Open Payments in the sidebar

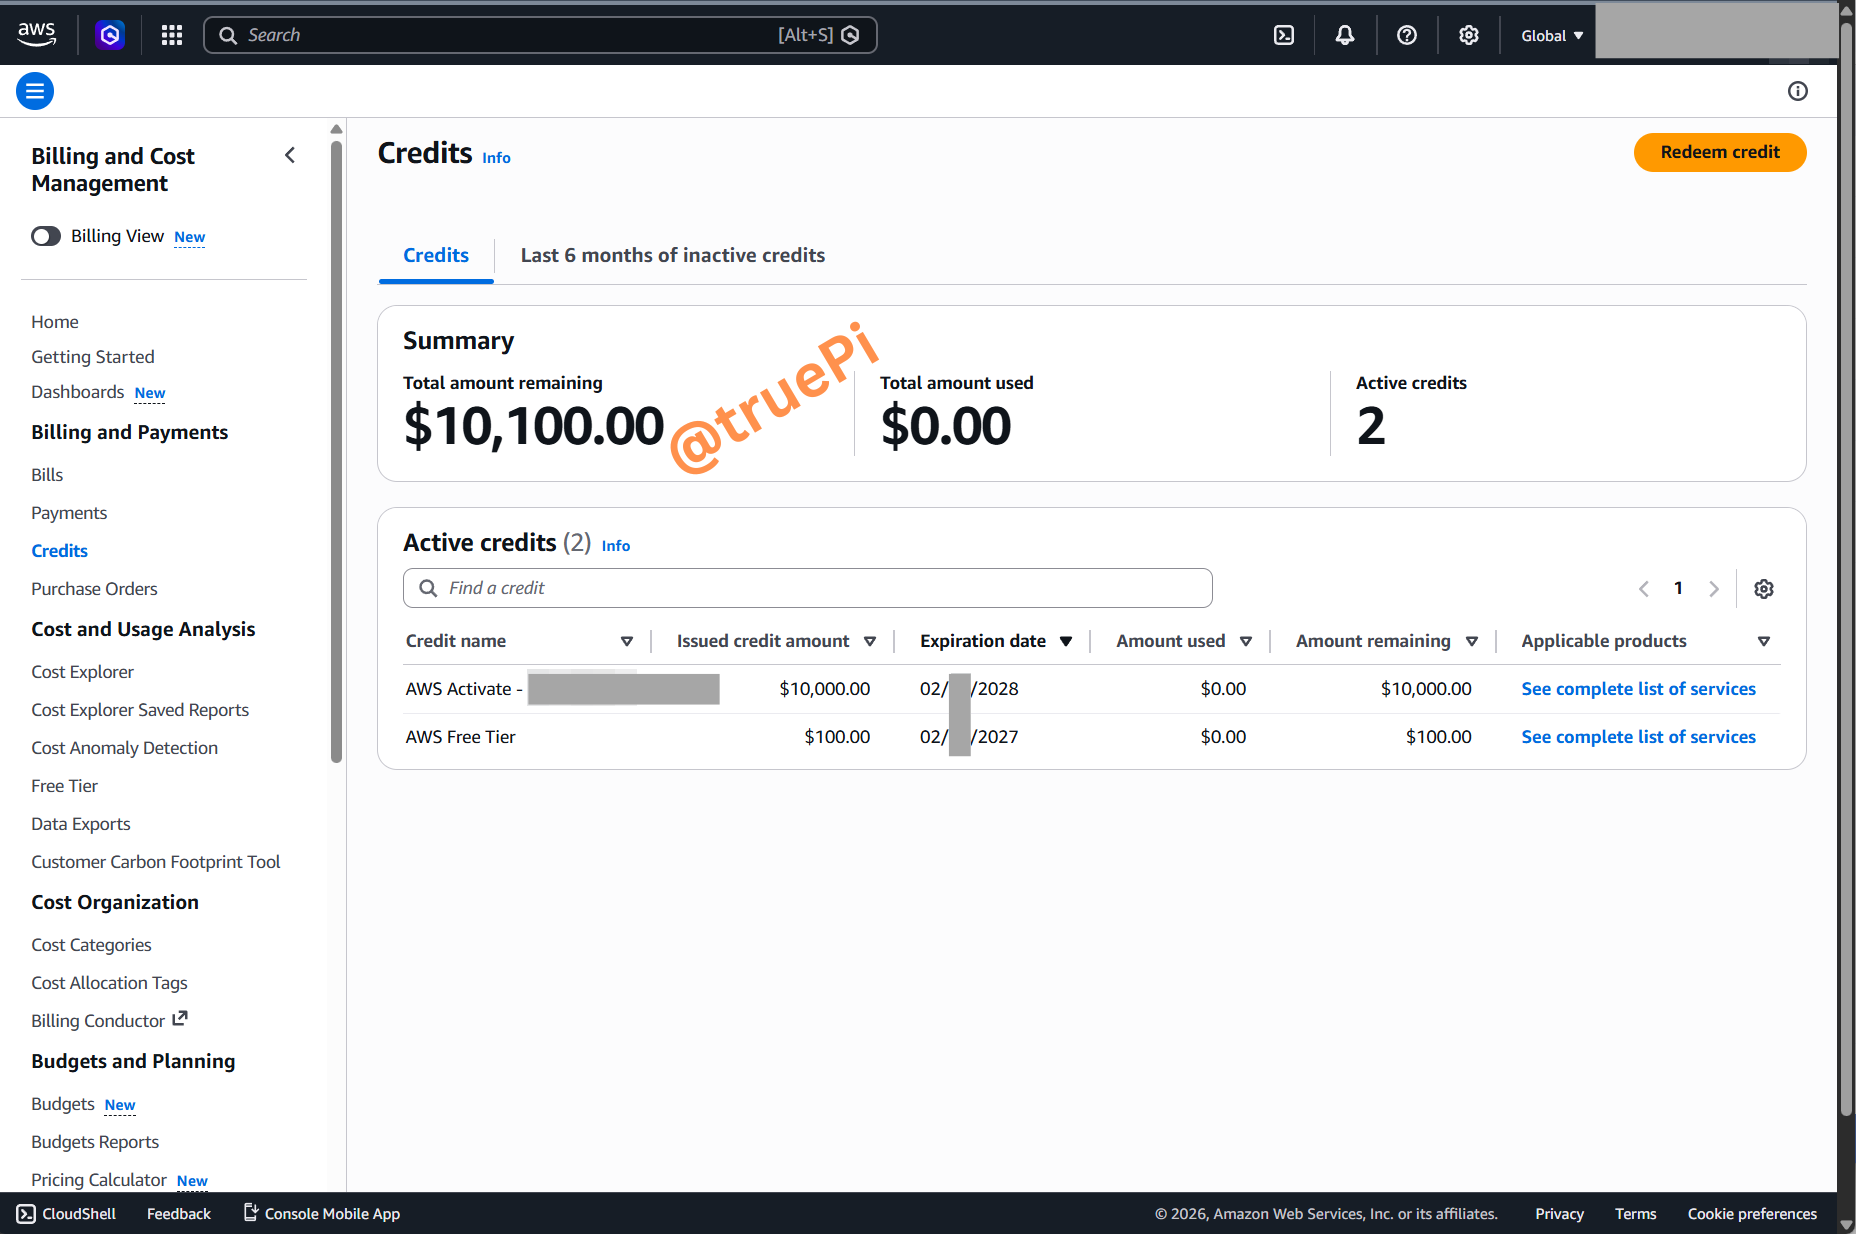point(69,513)
